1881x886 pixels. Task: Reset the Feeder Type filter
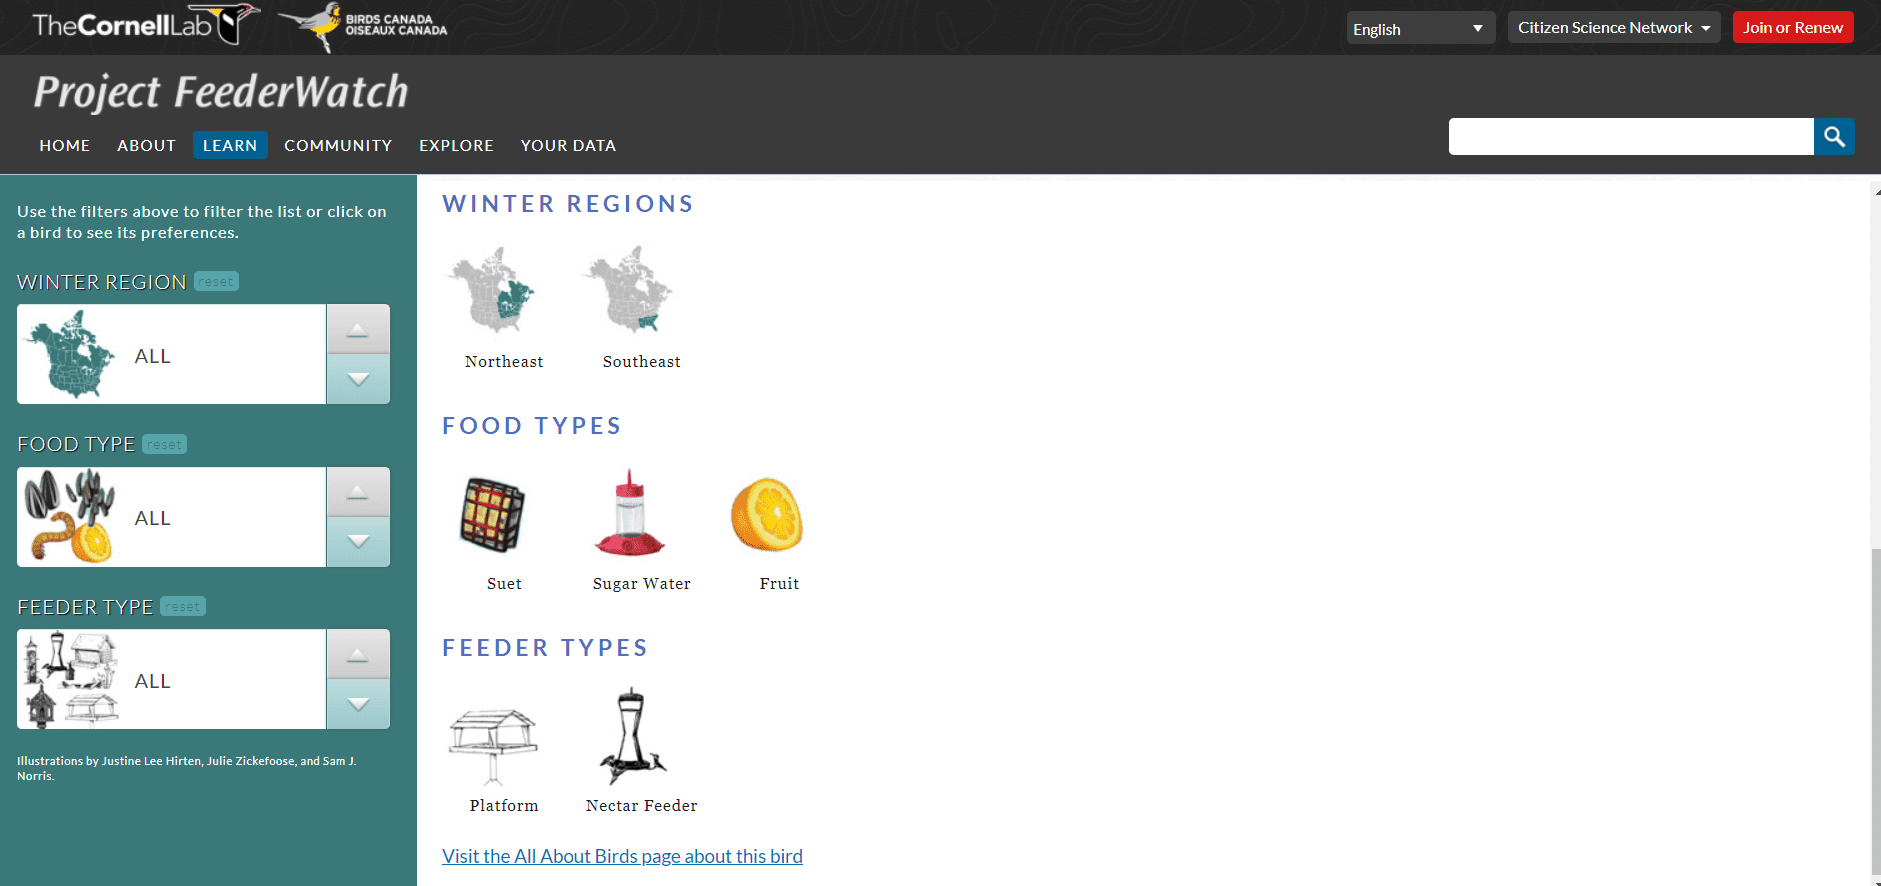[x=183, y=606]
